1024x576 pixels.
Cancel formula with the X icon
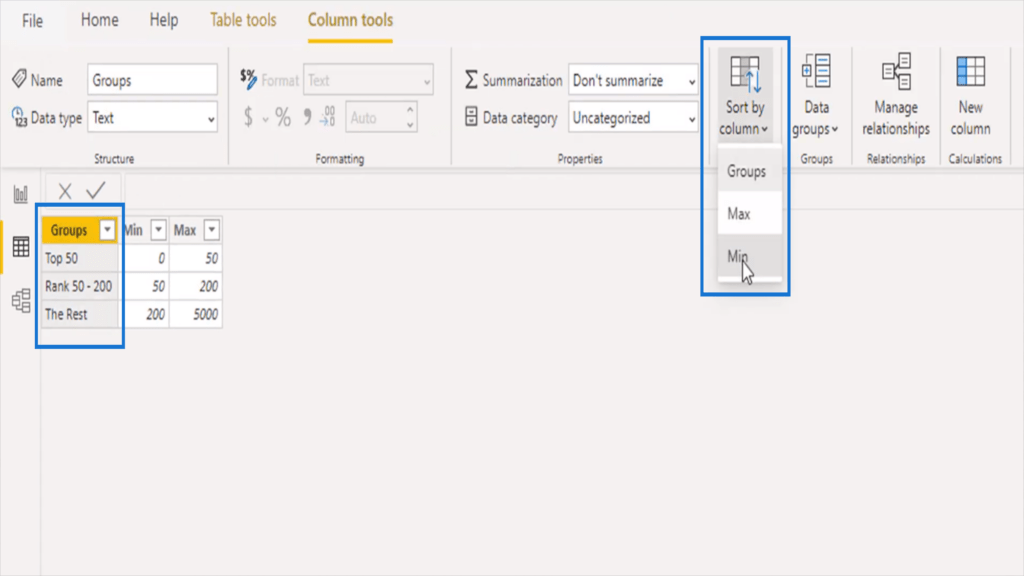65,191
